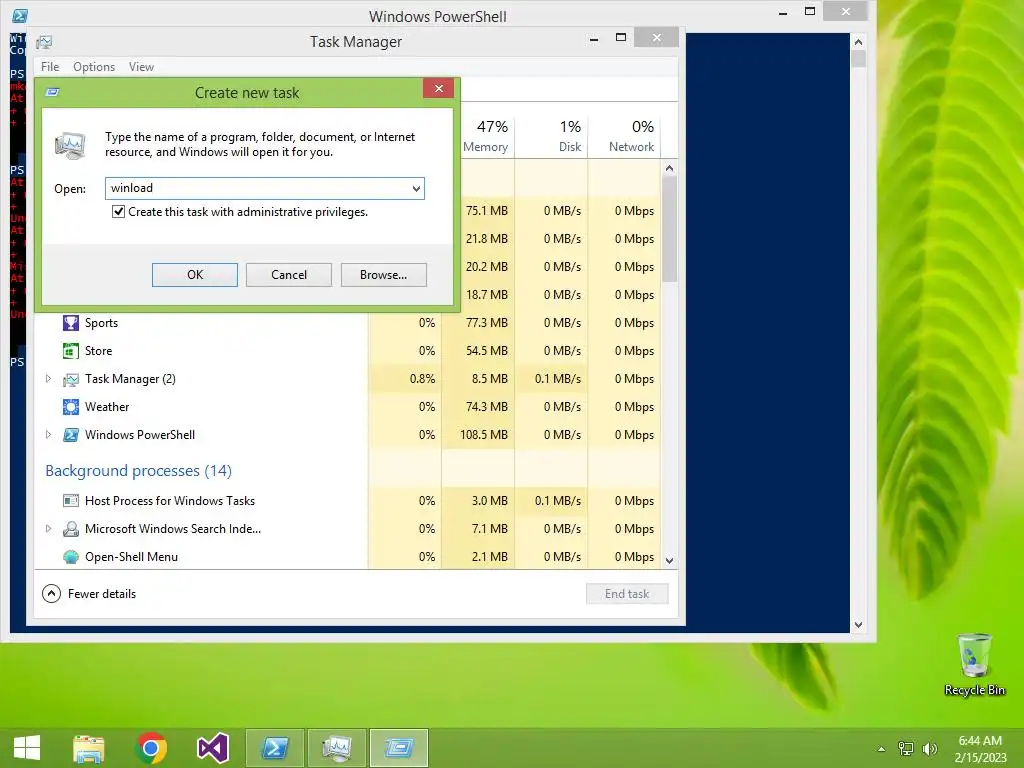Click the Fewer details link

pyautogui.click(x=102, y=594)
